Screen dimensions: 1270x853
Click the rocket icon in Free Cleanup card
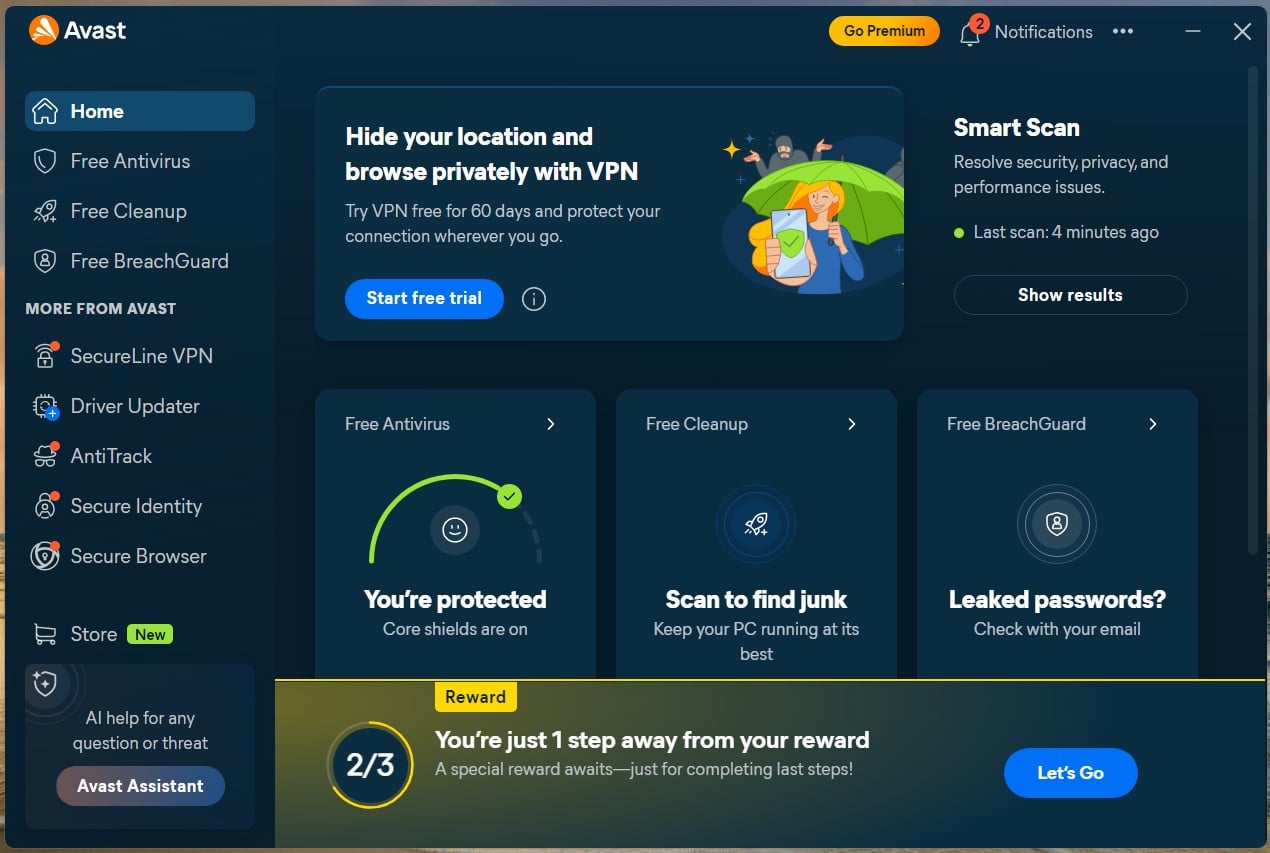(756, 524)
